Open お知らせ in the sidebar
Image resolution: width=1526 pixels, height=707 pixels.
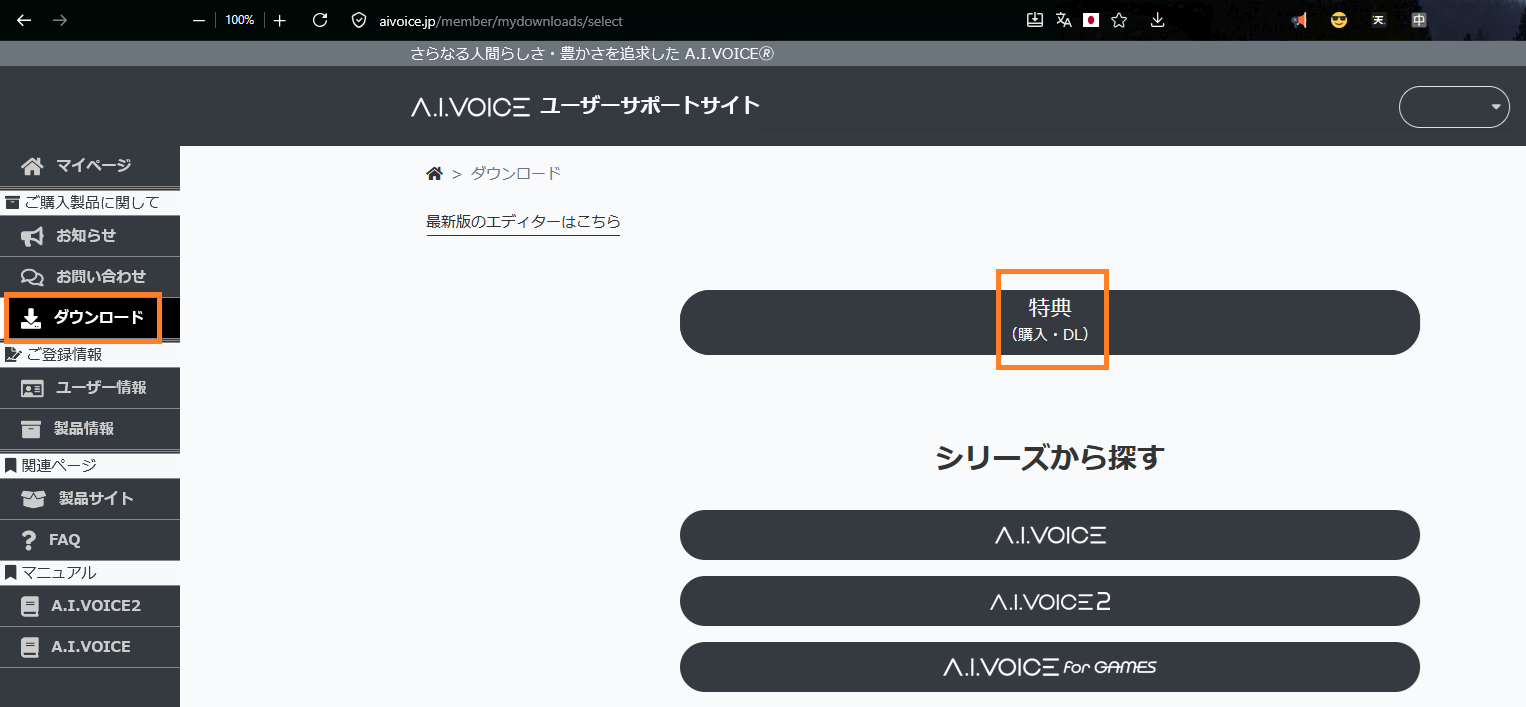point(90,236)
